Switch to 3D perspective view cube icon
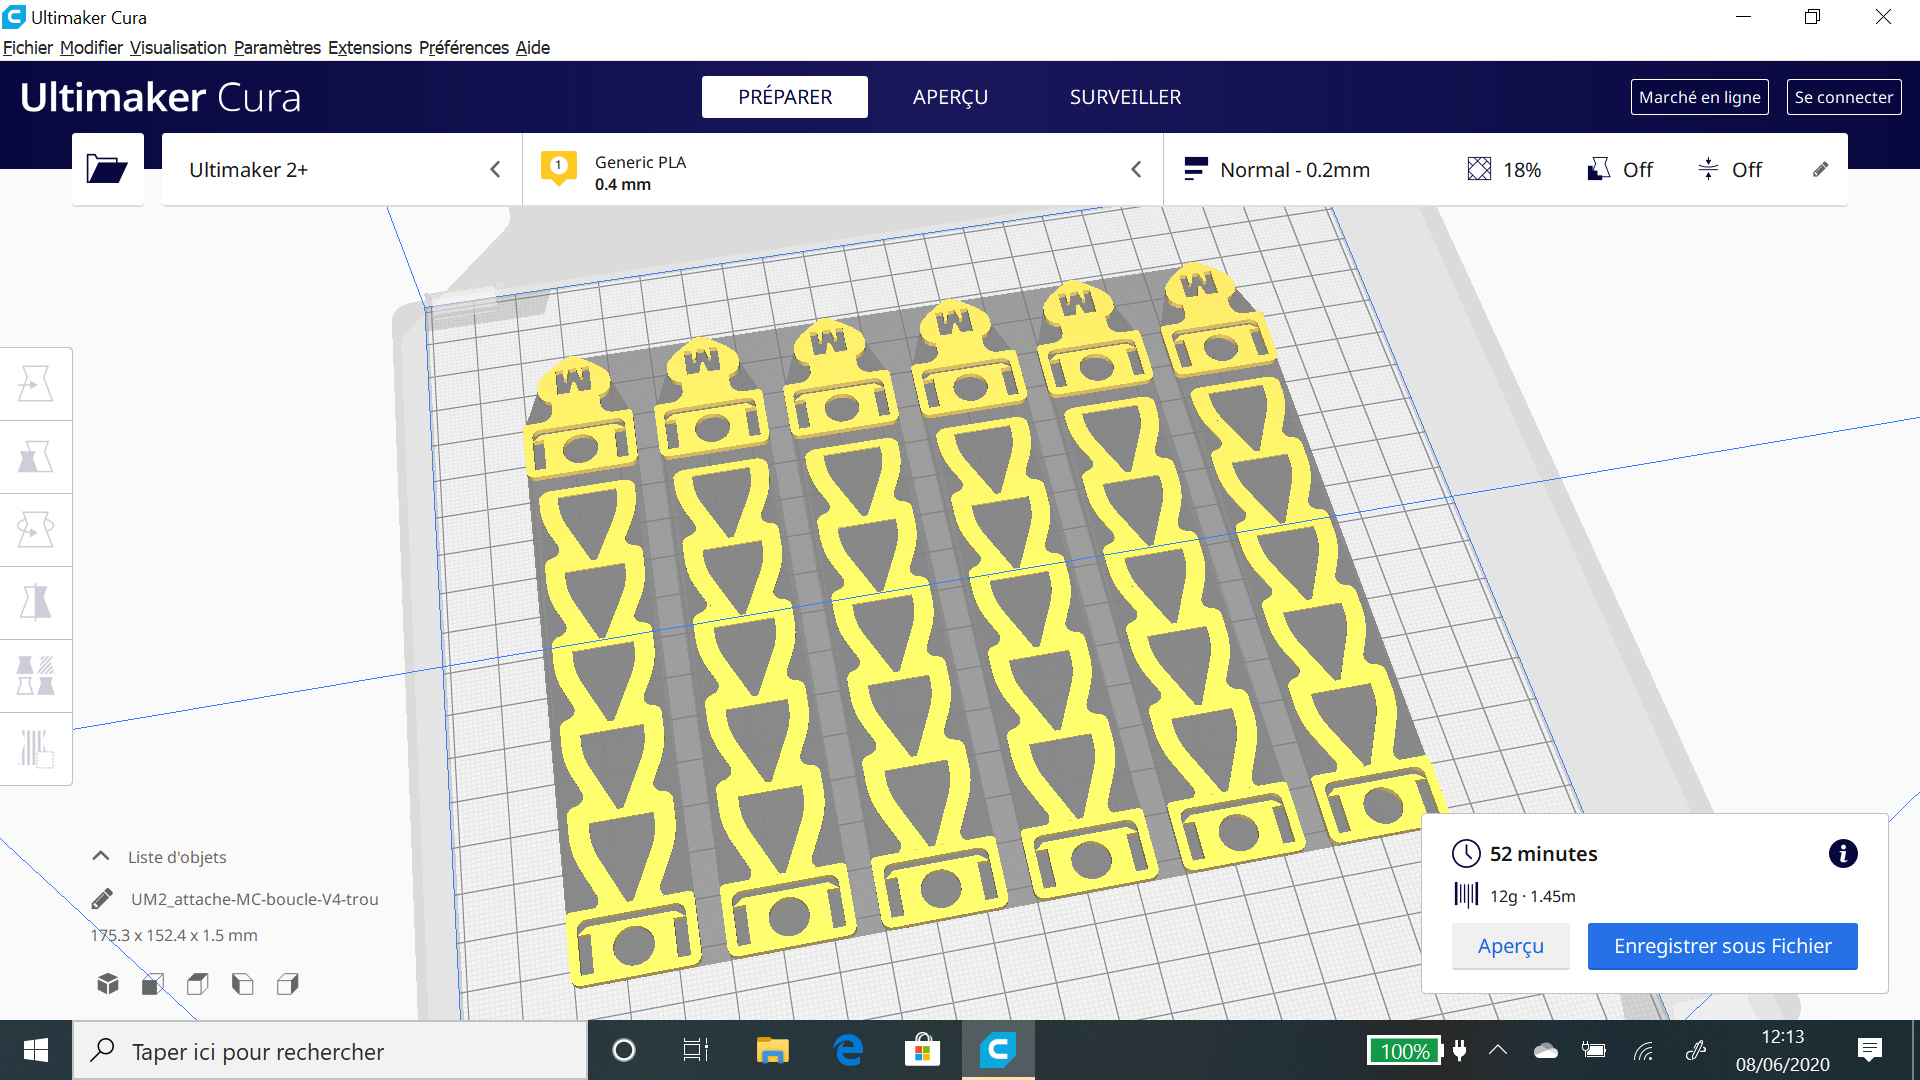This screenshot has height=1080, width=1920. 108,984
